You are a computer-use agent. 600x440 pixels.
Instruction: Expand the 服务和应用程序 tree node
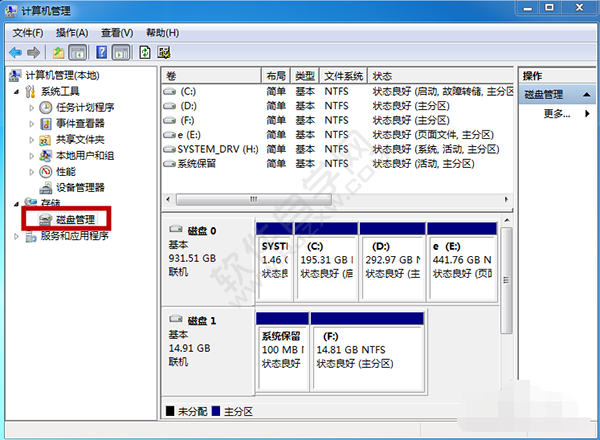click(16, 236)
